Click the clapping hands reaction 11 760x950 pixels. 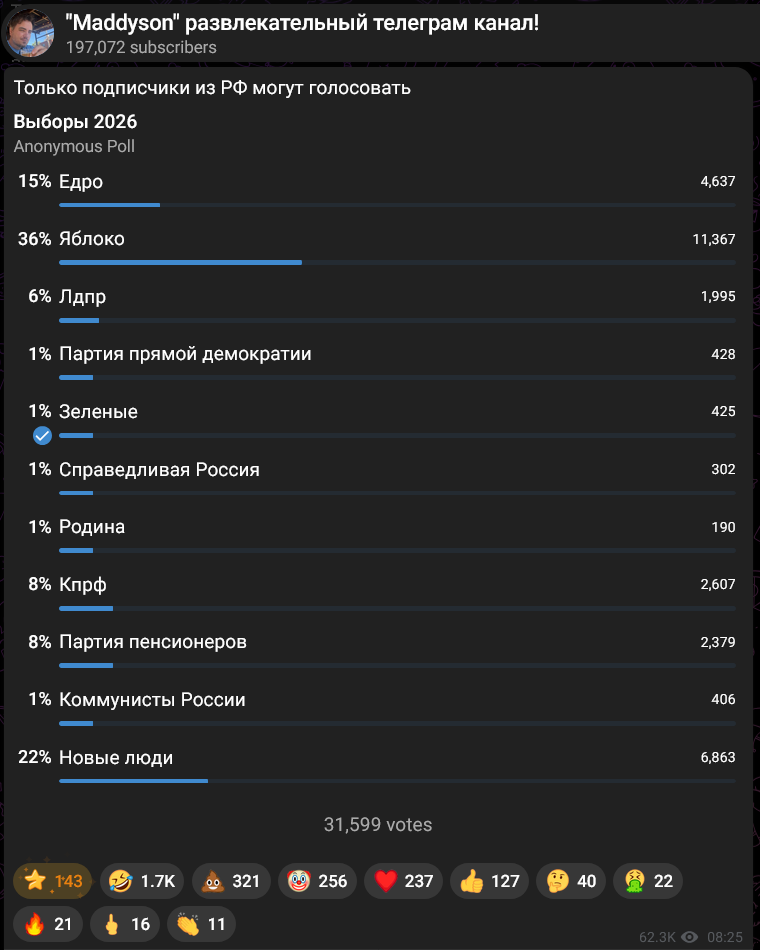(201, 924)
